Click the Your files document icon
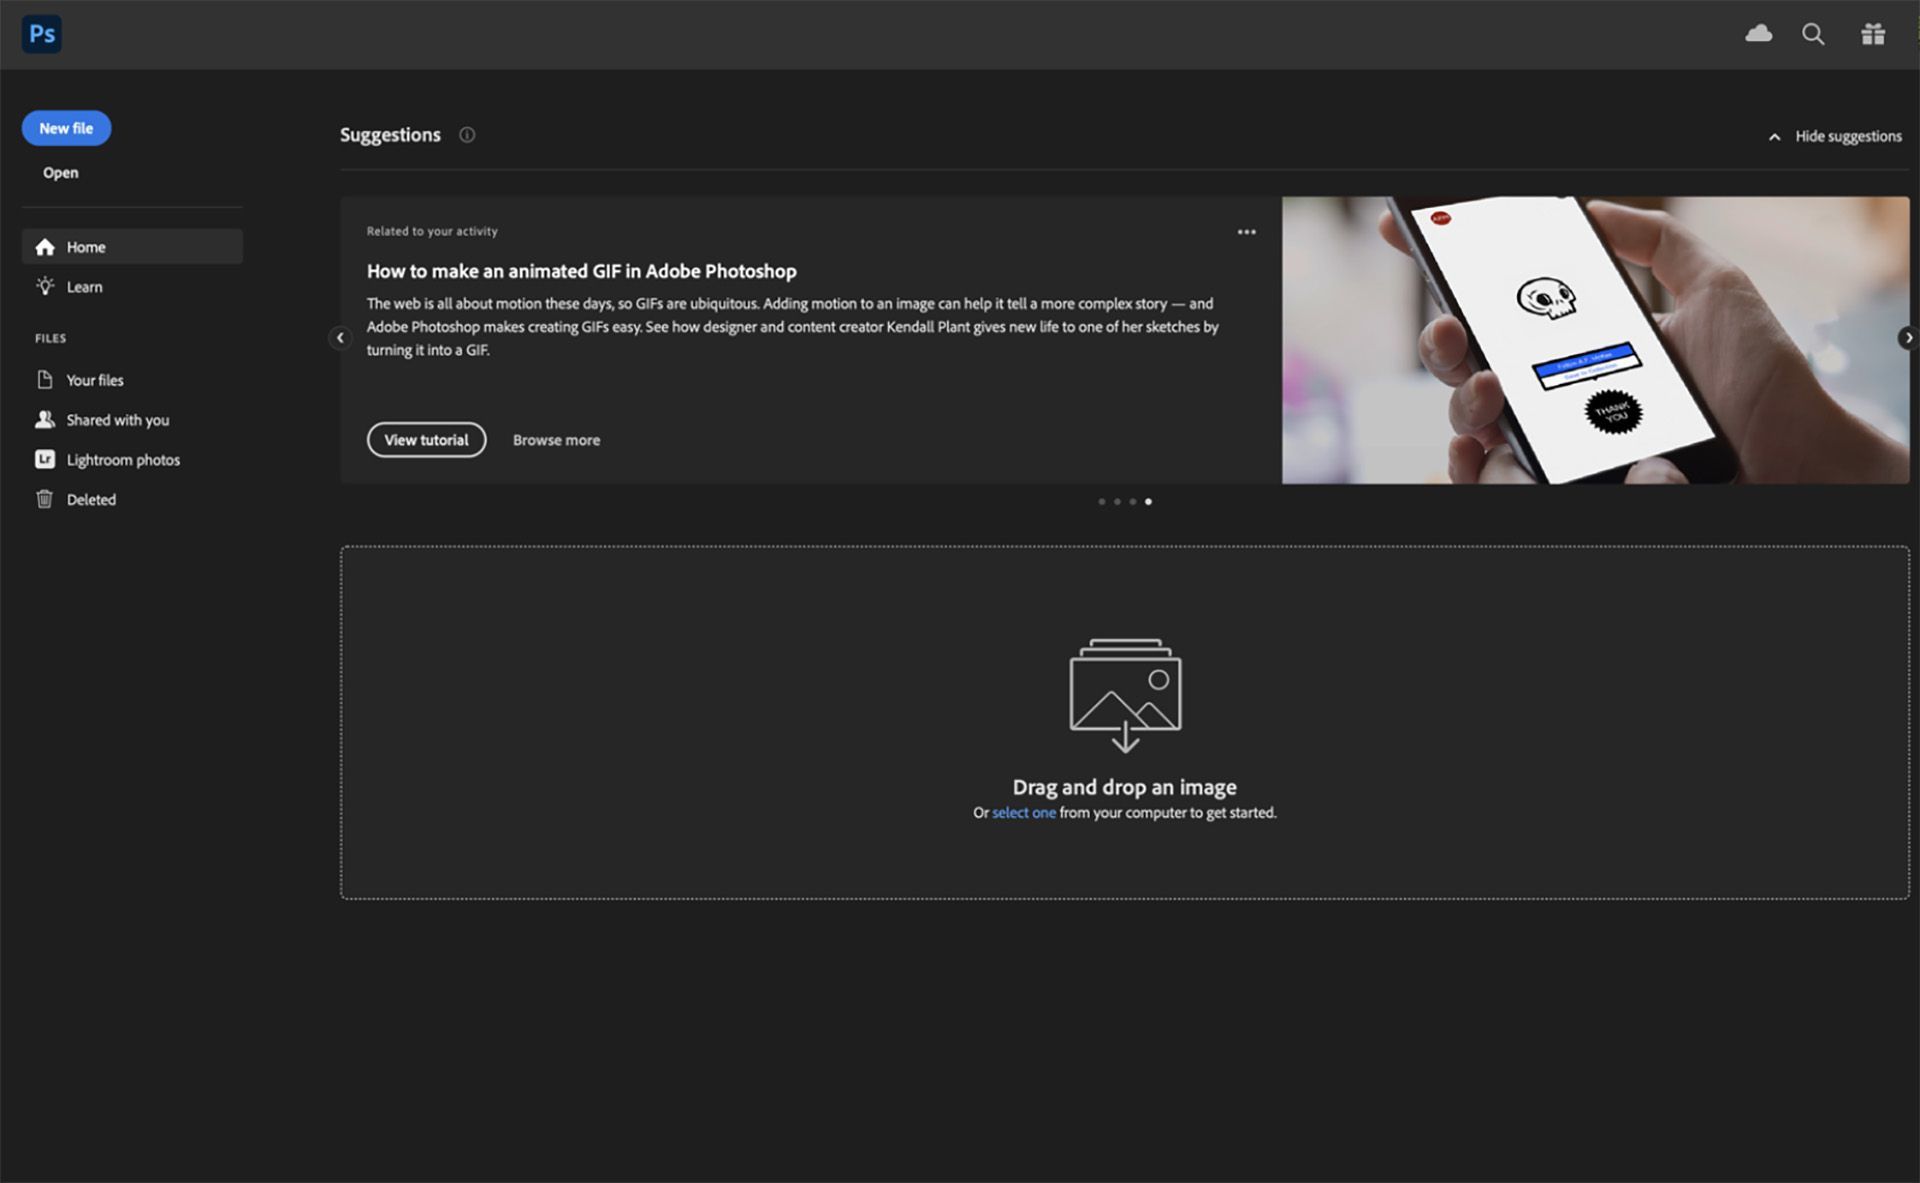The width and height of the screenshot is (1920, 1183). (45, 380)
